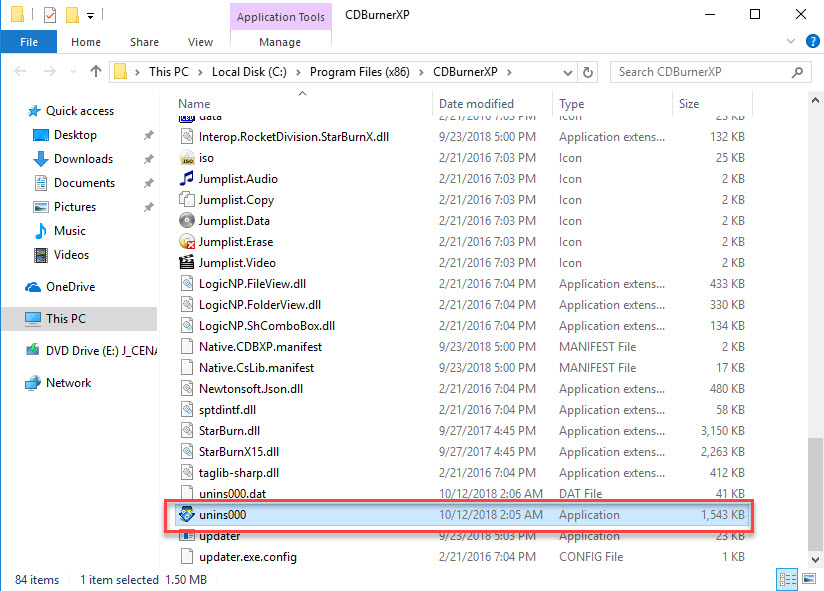
Task: Open the View ribbon tab
Action: [200, 42]
